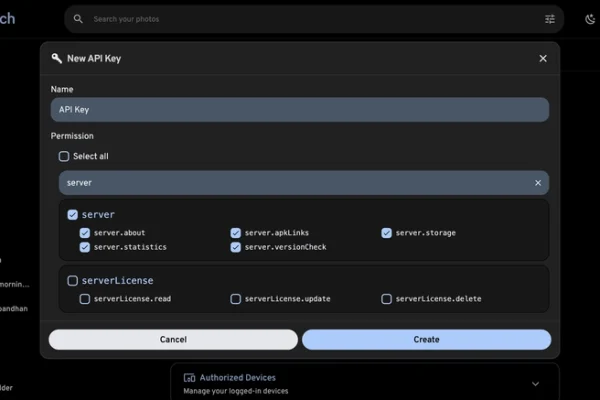Viewport: 600px width, 400px height.
Task: Expand the Authorized Devices section
Action: pos(535,383)
